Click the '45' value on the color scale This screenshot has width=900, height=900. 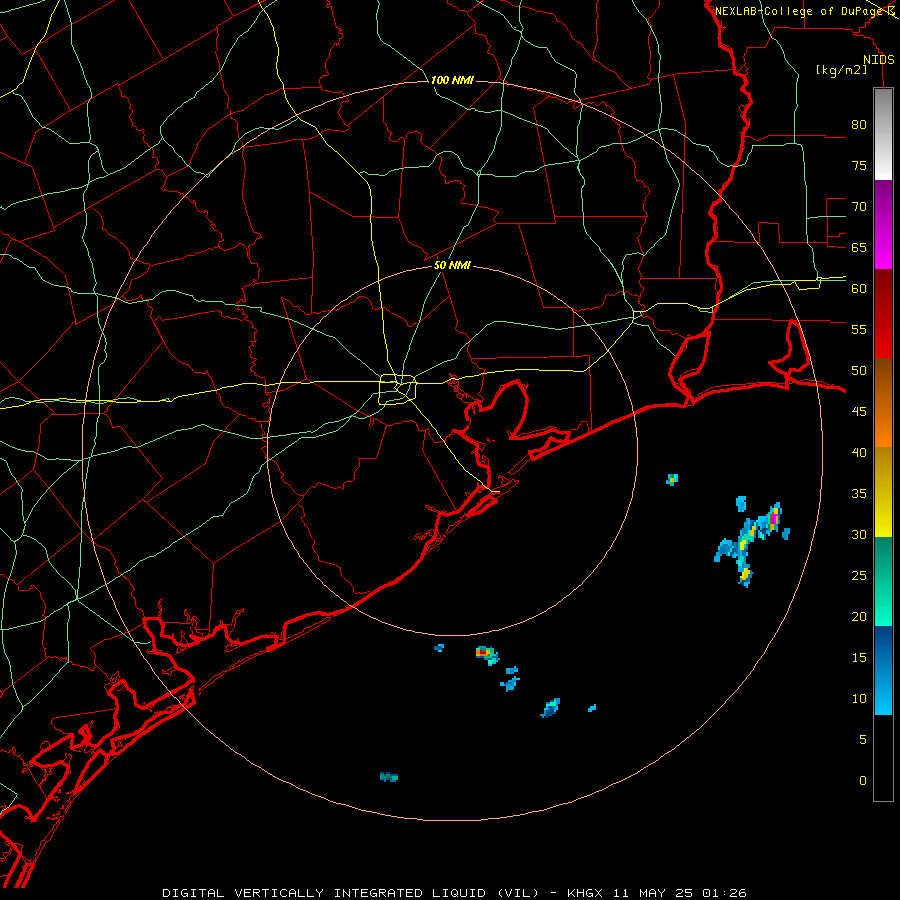(x=859, y=412)
